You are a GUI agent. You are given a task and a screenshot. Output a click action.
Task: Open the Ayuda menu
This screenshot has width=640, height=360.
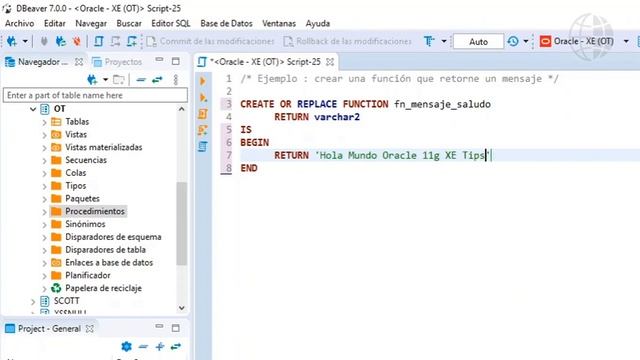point(318,23)
